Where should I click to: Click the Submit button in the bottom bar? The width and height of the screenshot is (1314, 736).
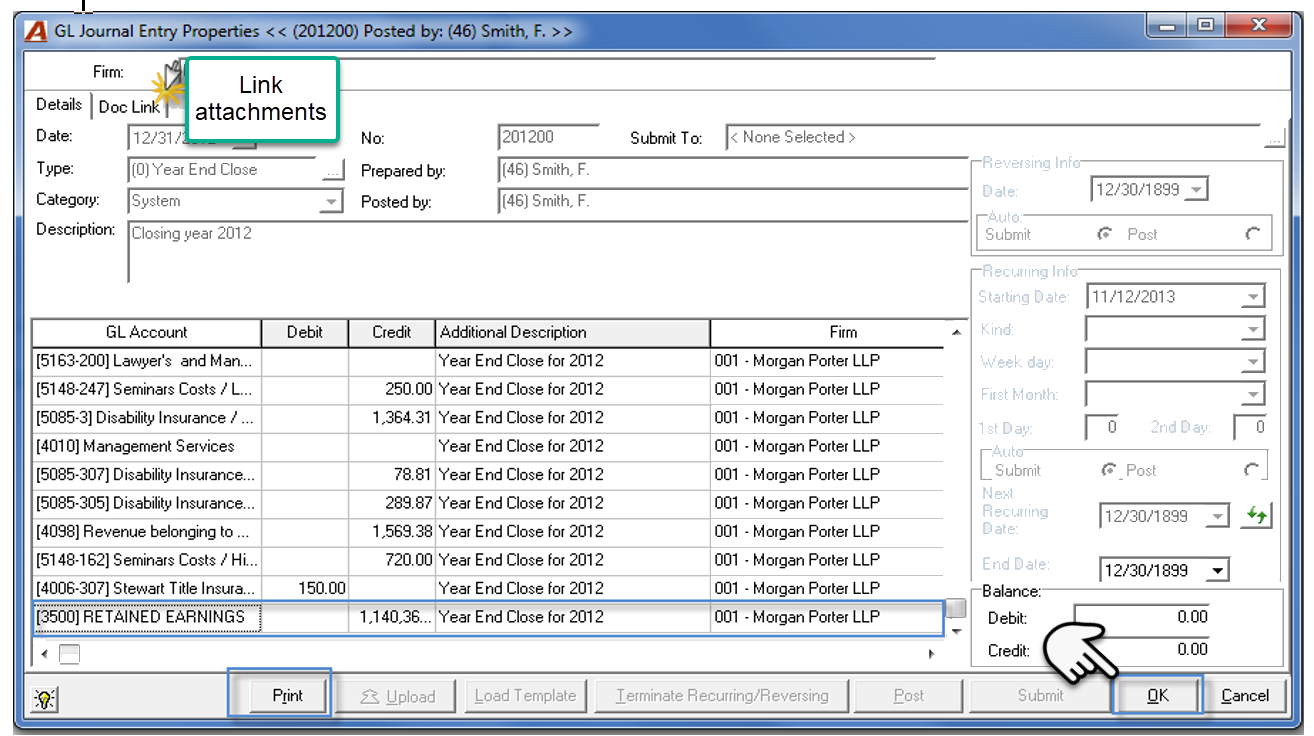click(x=1040, y=696)
